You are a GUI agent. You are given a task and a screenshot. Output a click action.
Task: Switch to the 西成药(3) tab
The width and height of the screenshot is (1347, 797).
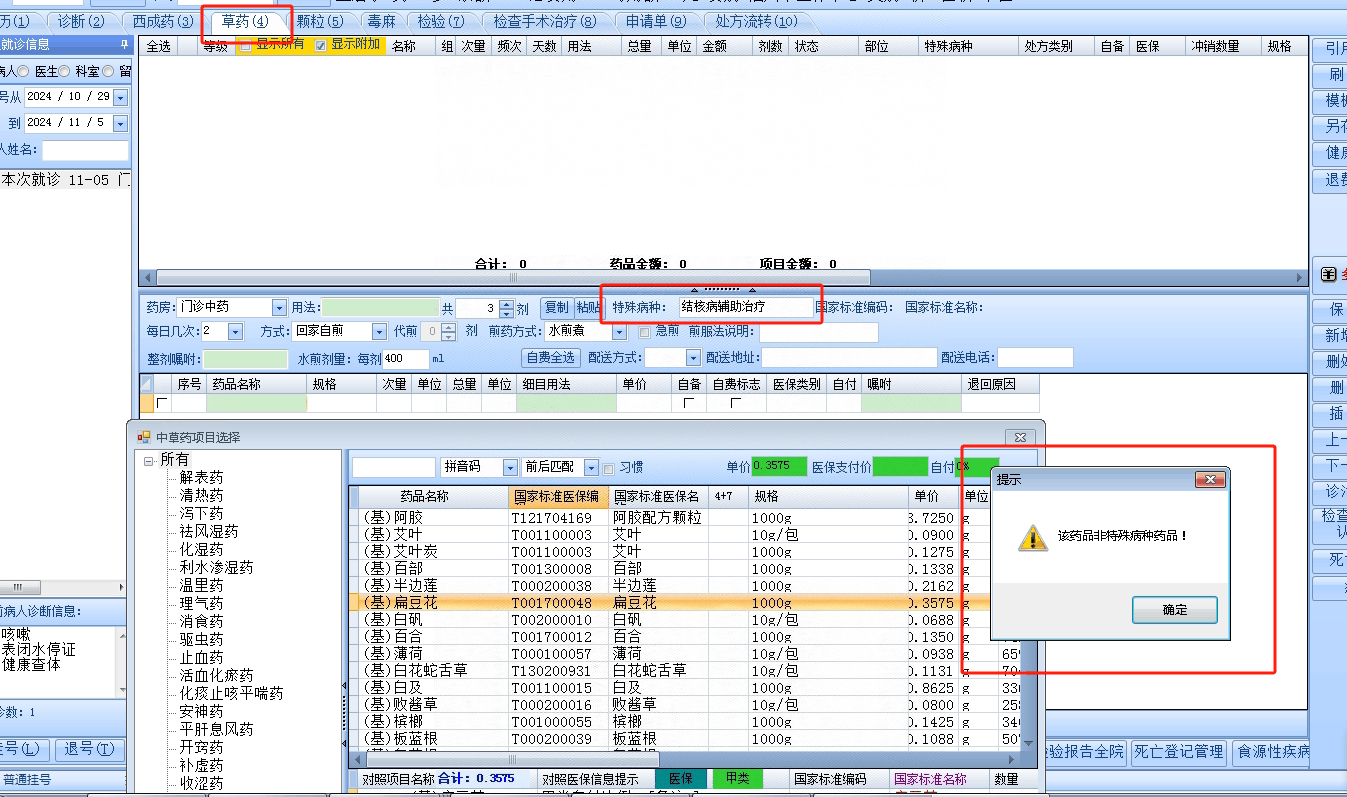point(163,21)
